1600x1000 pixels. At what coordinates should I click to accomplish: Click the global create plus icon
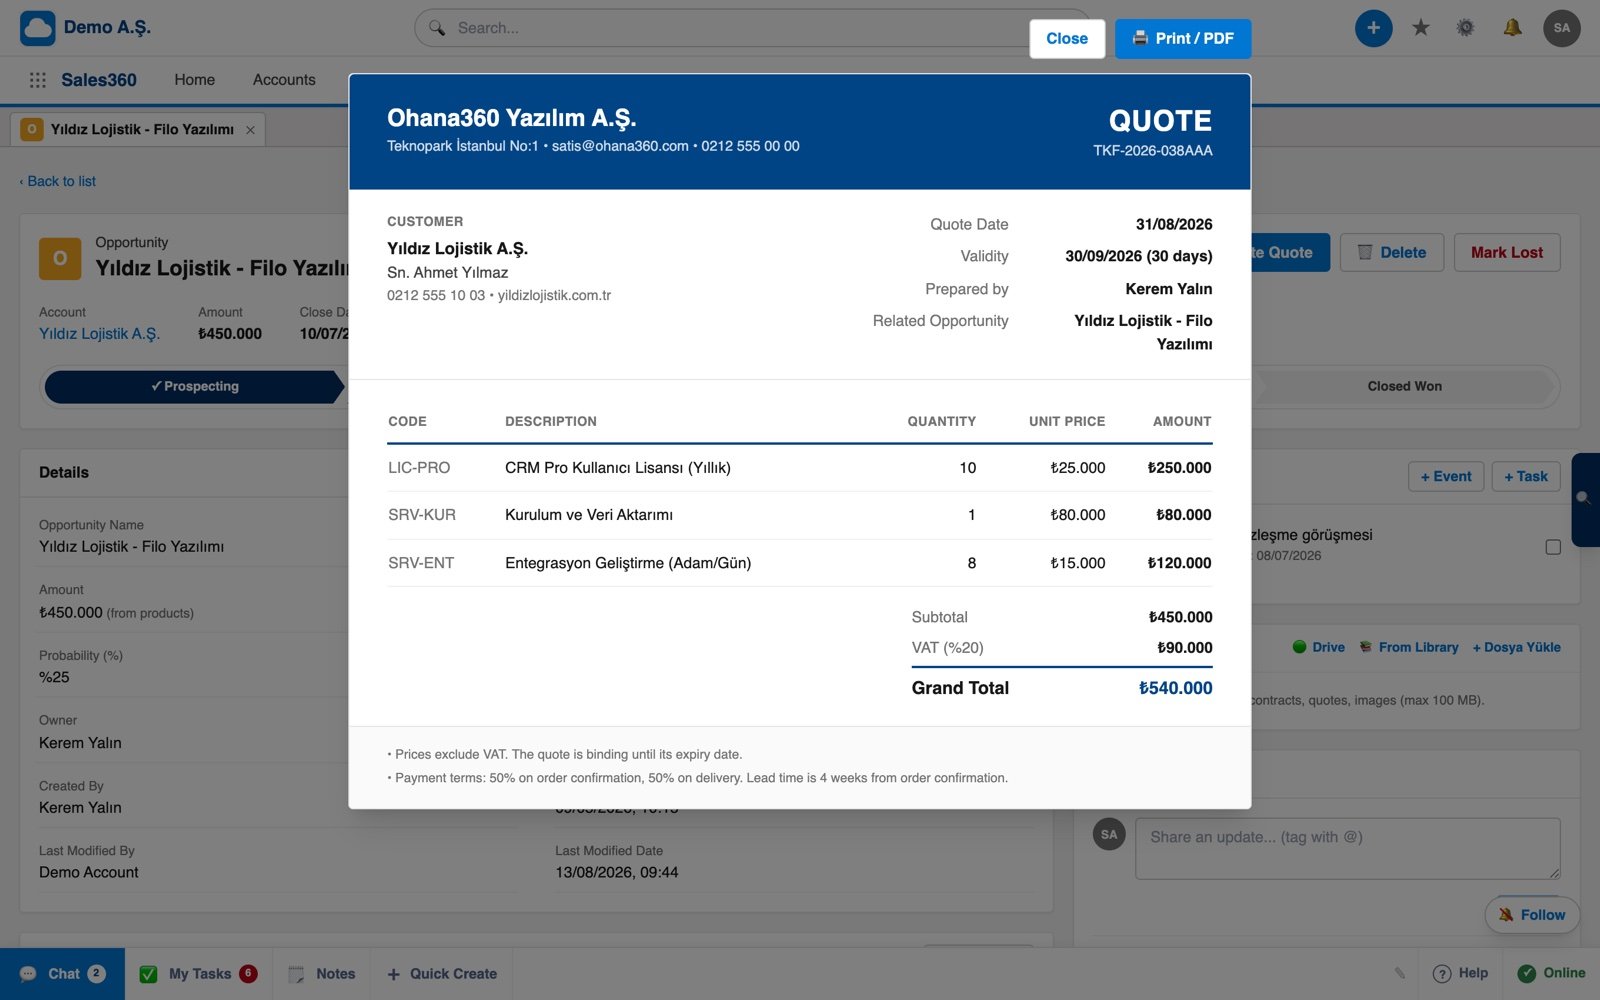[1373, 28]
